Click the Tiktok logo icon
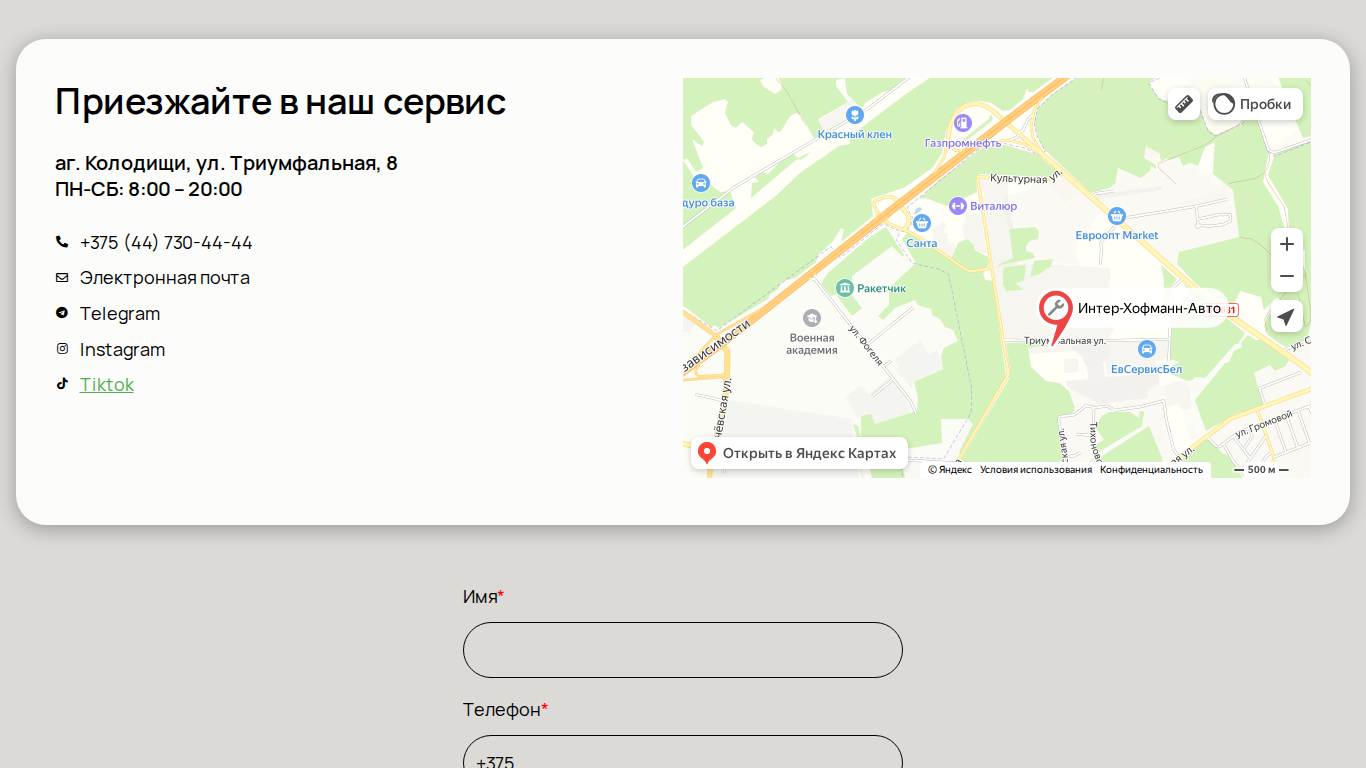The image size is (1366, 768). [62, 383]
